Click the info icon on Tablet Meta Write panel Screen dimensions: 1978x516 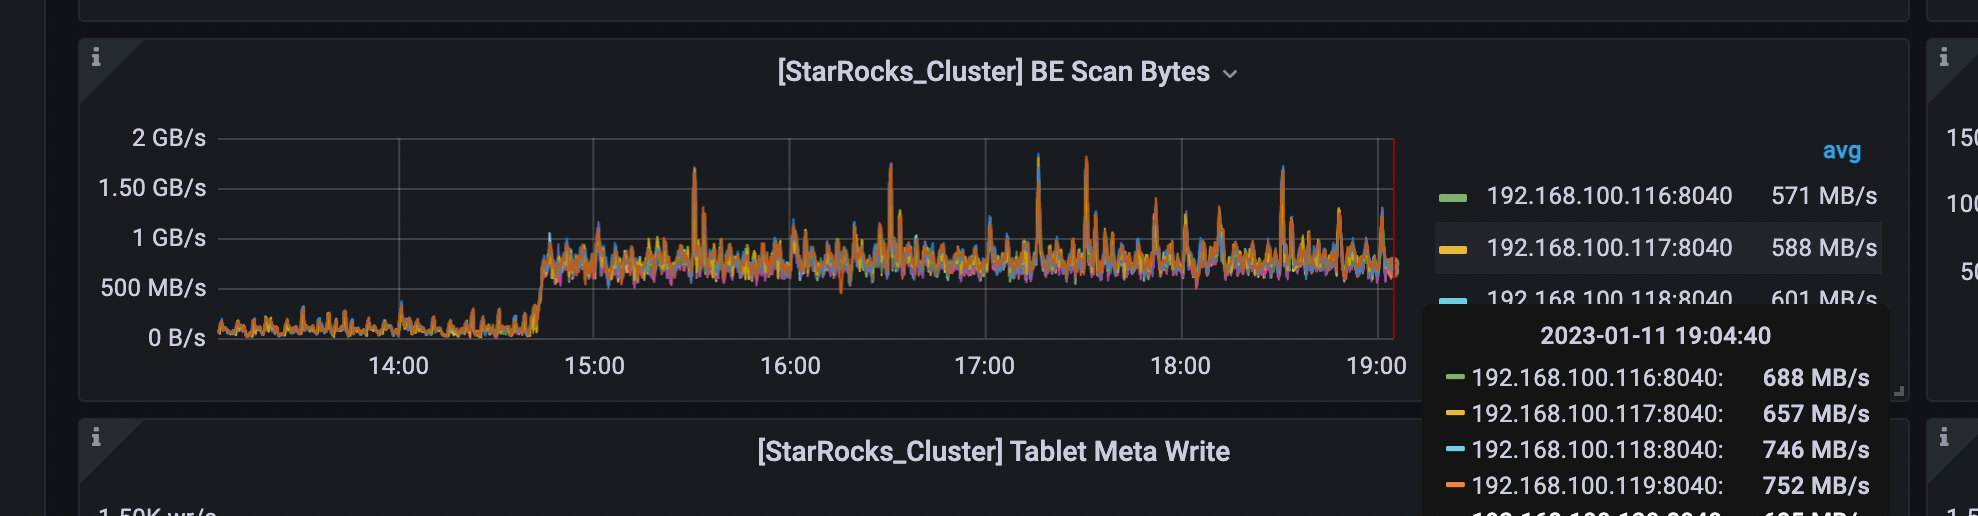(96, 437)
